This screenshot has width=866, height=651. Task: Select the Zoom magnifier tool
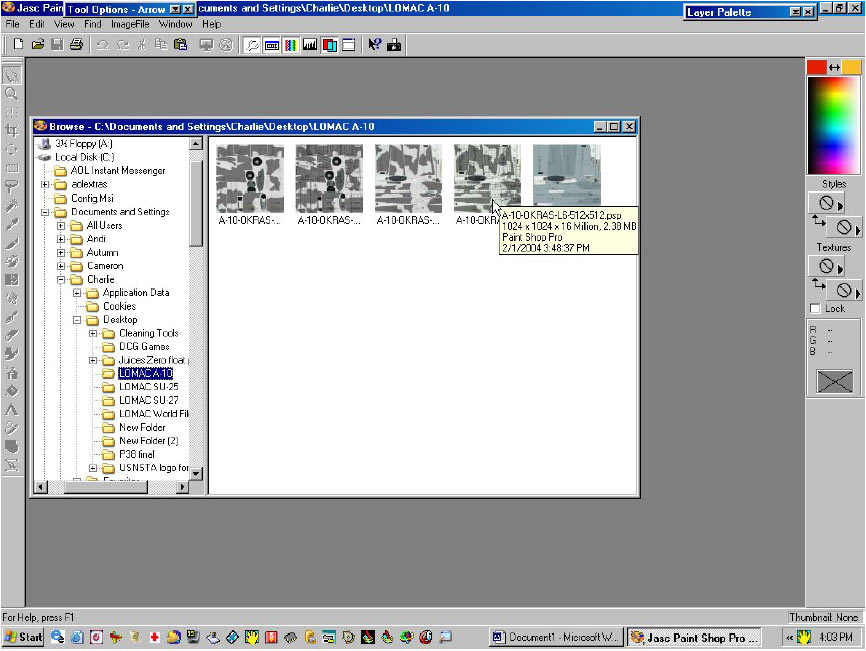click(x=12, y=93)
